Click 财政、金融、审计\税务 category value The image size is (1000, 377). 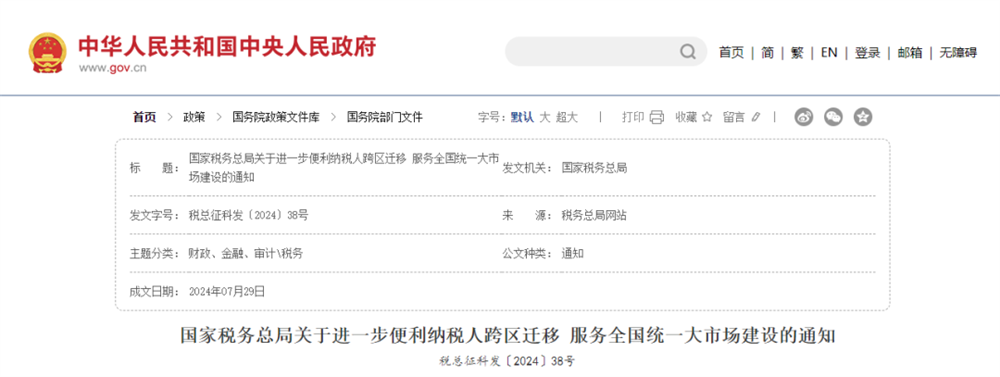coord(246,254)
